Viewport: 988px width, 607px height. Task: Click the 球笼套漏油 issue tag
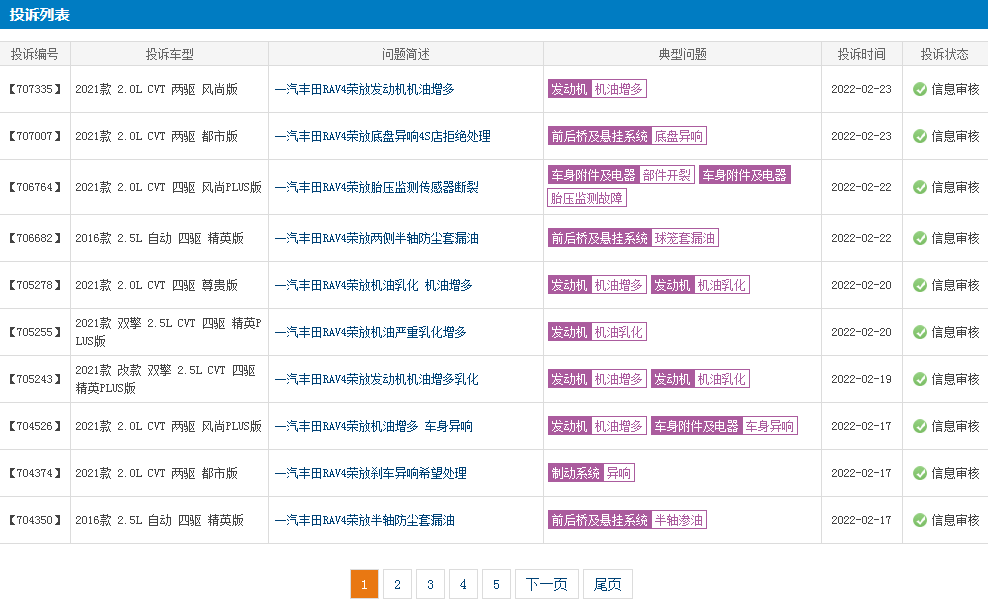(685, 238)
